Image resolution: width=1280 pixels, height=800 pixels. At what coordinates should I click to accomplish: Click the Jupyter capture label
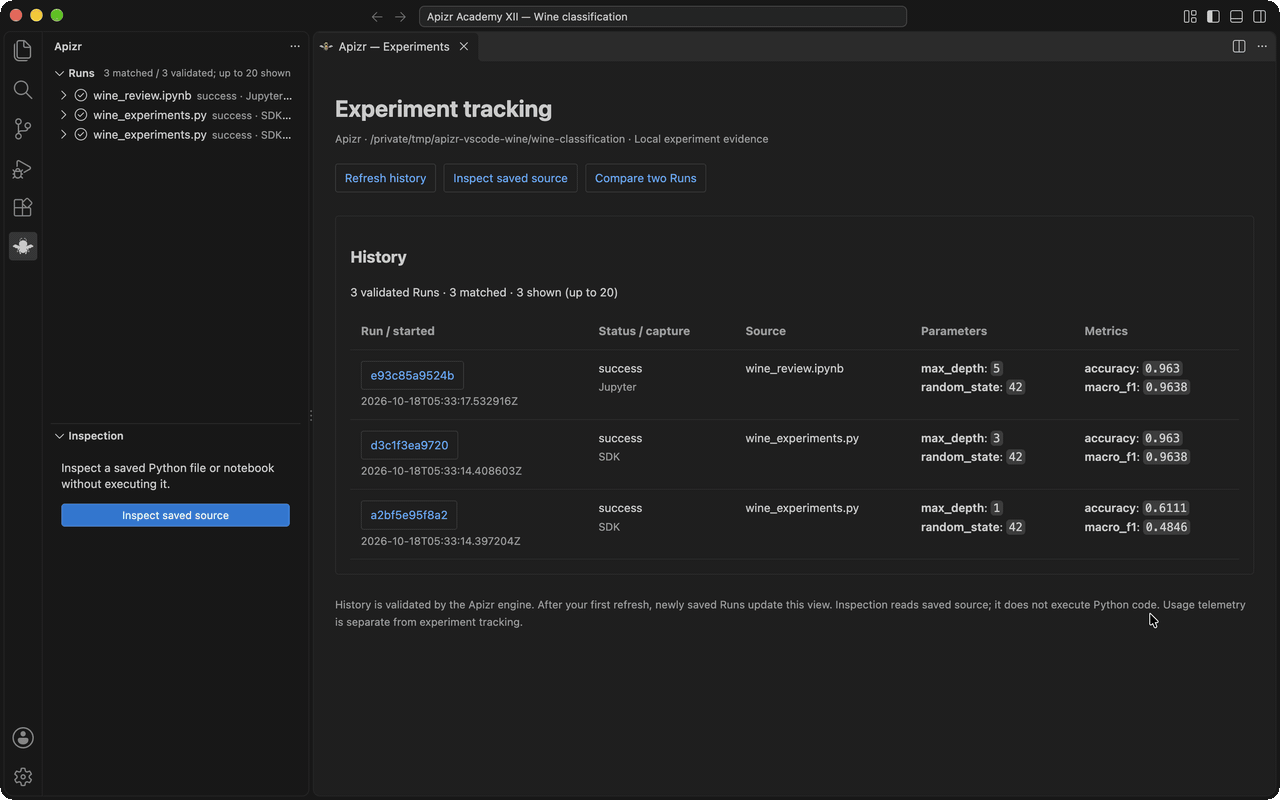(x=617, y=387)
